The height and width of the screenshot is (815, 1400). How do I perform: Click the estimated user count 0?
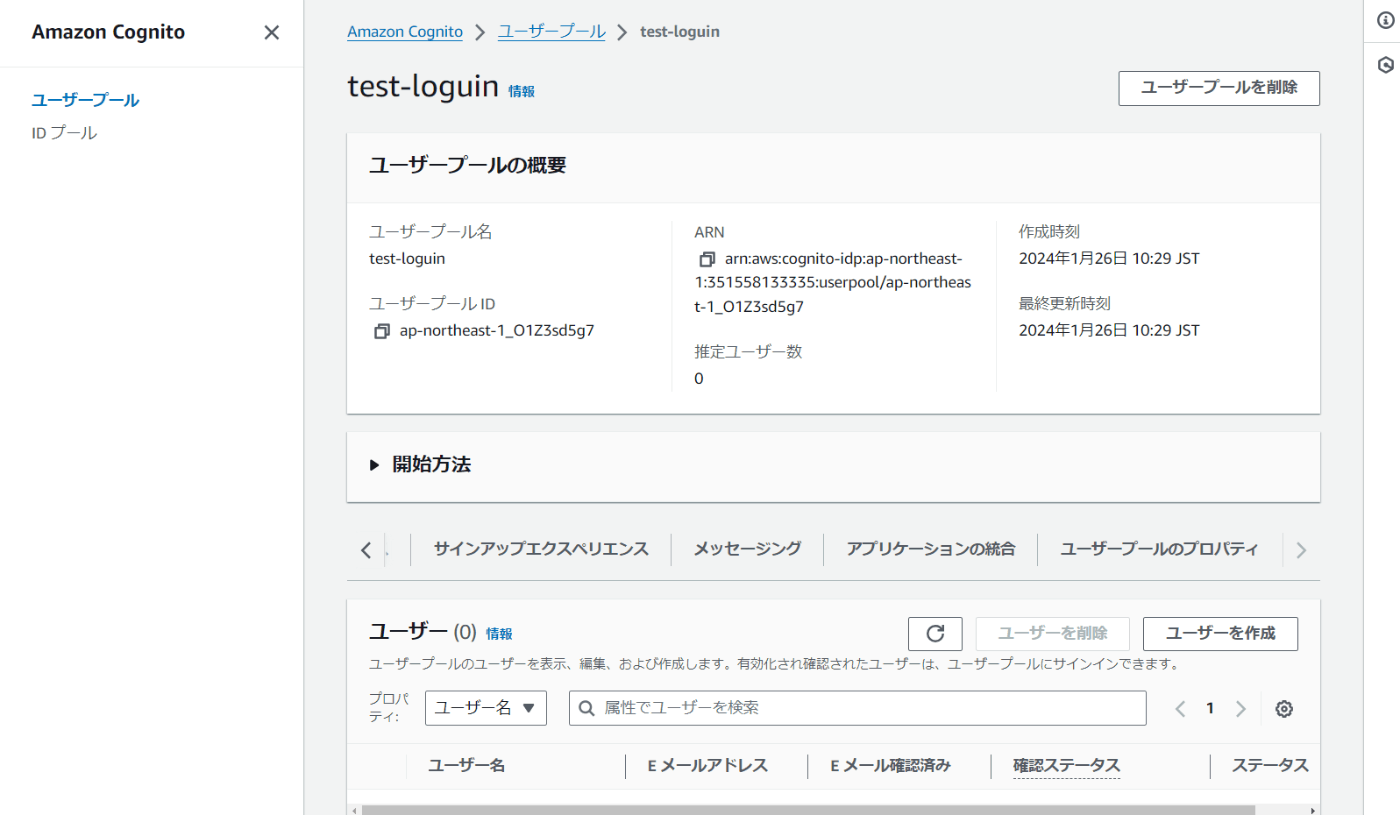pyautogui.click(x=699, y=379)
